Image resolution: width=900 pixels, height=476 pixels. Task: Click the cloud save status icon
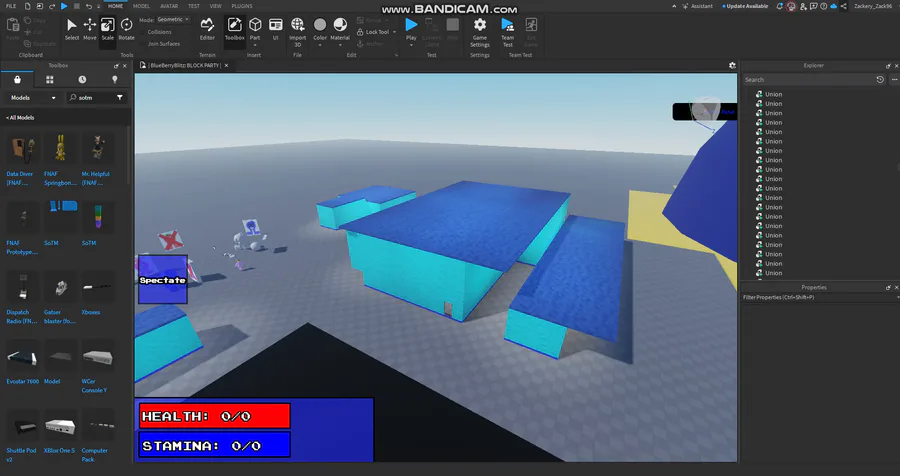(833, 6)
